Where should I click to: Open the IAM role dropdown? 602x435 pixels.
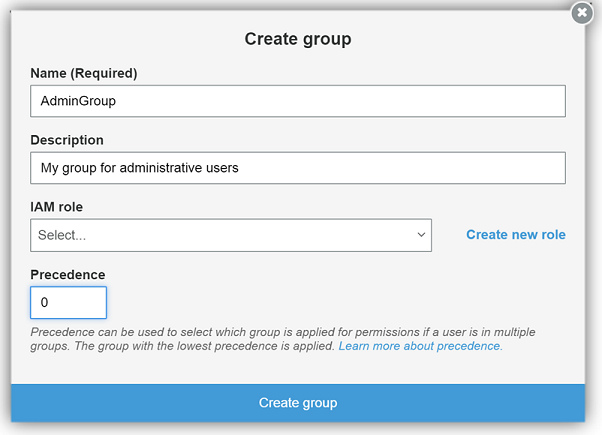point(231,235)
